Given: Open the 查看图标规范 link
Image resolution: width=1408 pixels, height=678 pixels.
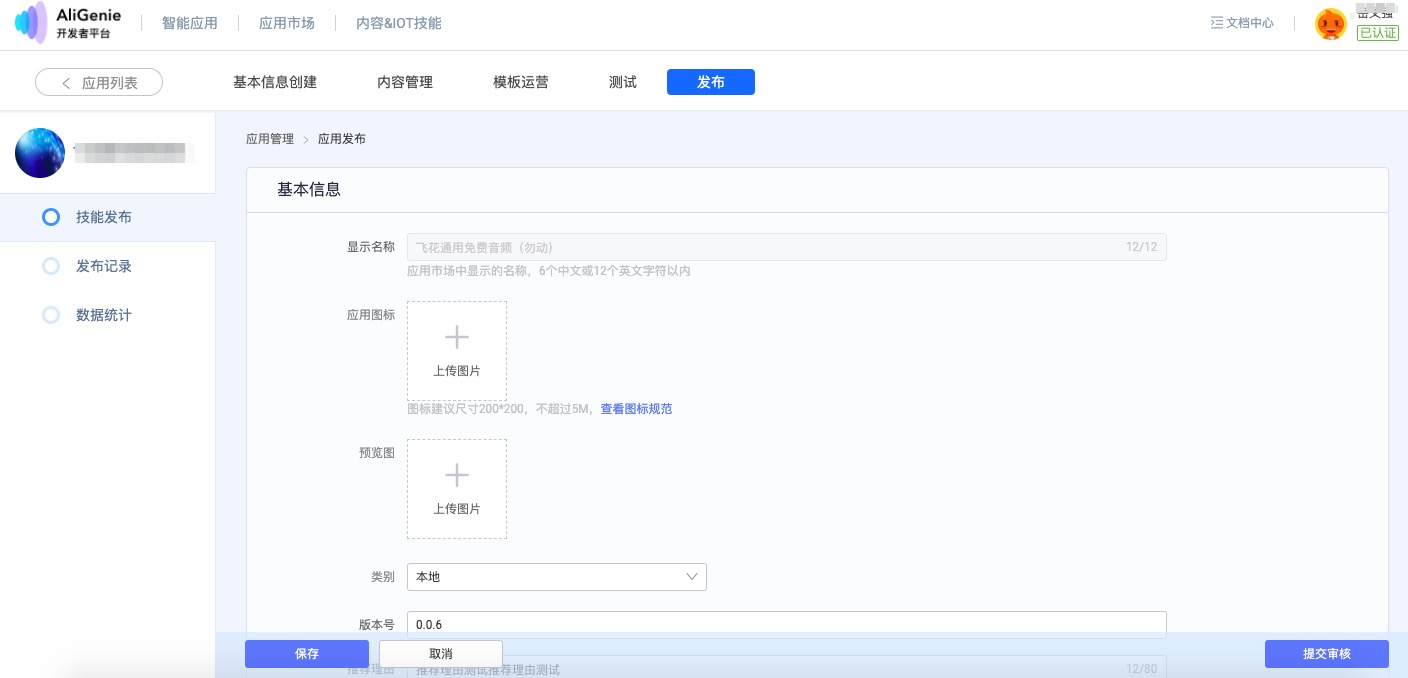Looking at the screenshot, I should pyautogui.click(x=636, y=409).
